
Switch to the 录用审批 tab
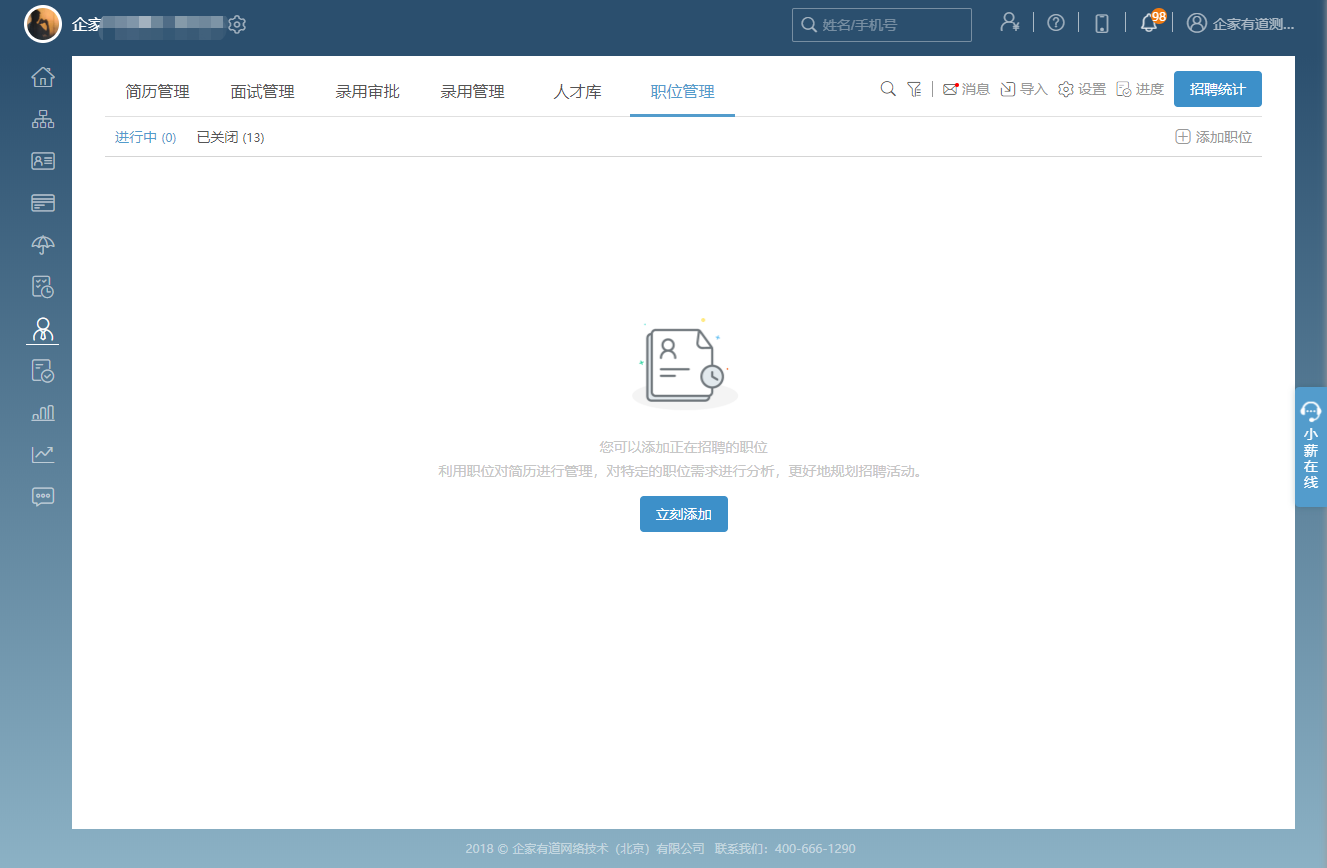point(368,92)
